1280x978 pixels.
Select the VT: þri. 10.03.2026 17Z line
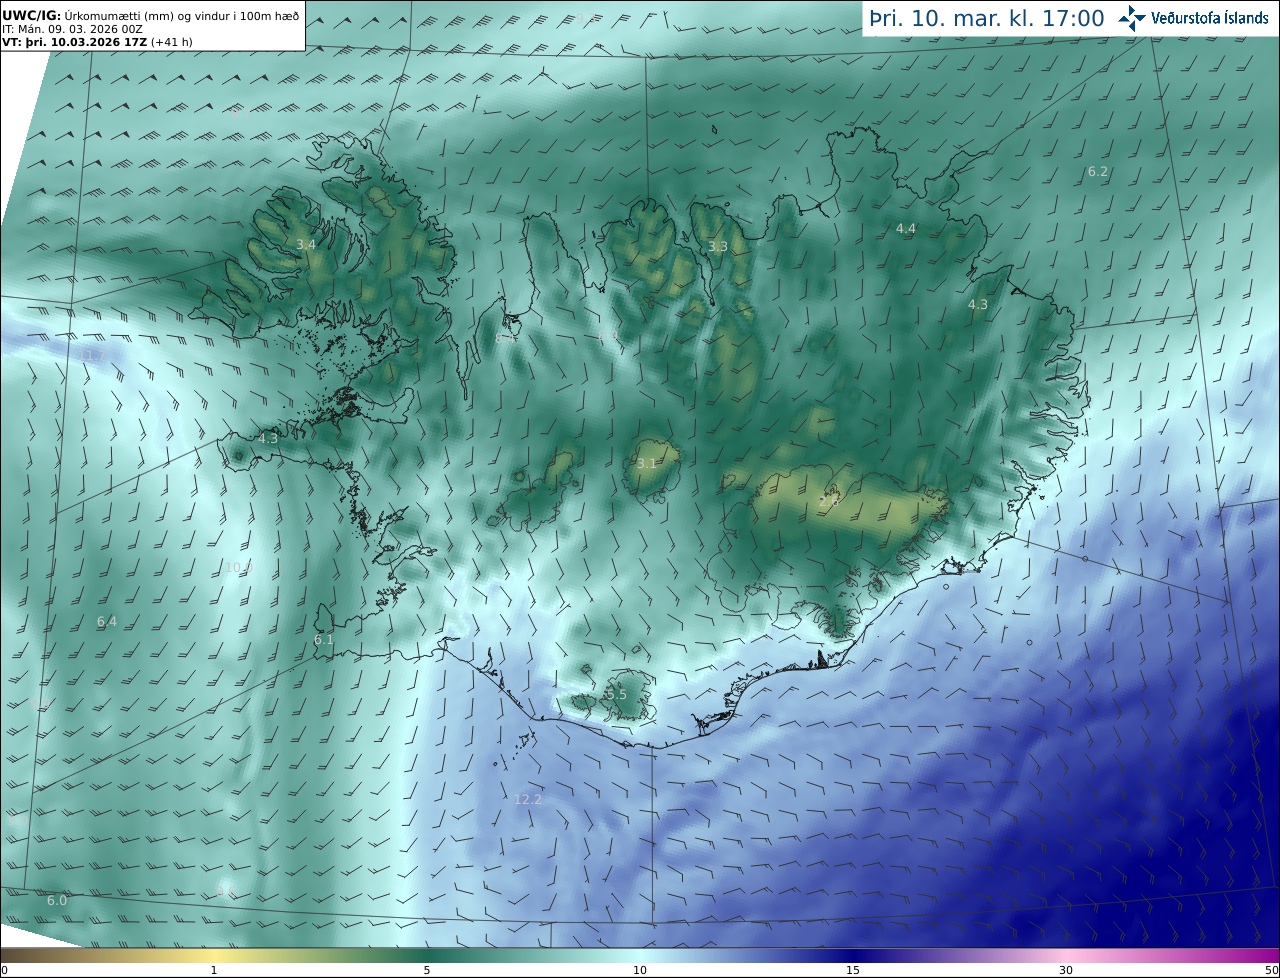(97, 42)
